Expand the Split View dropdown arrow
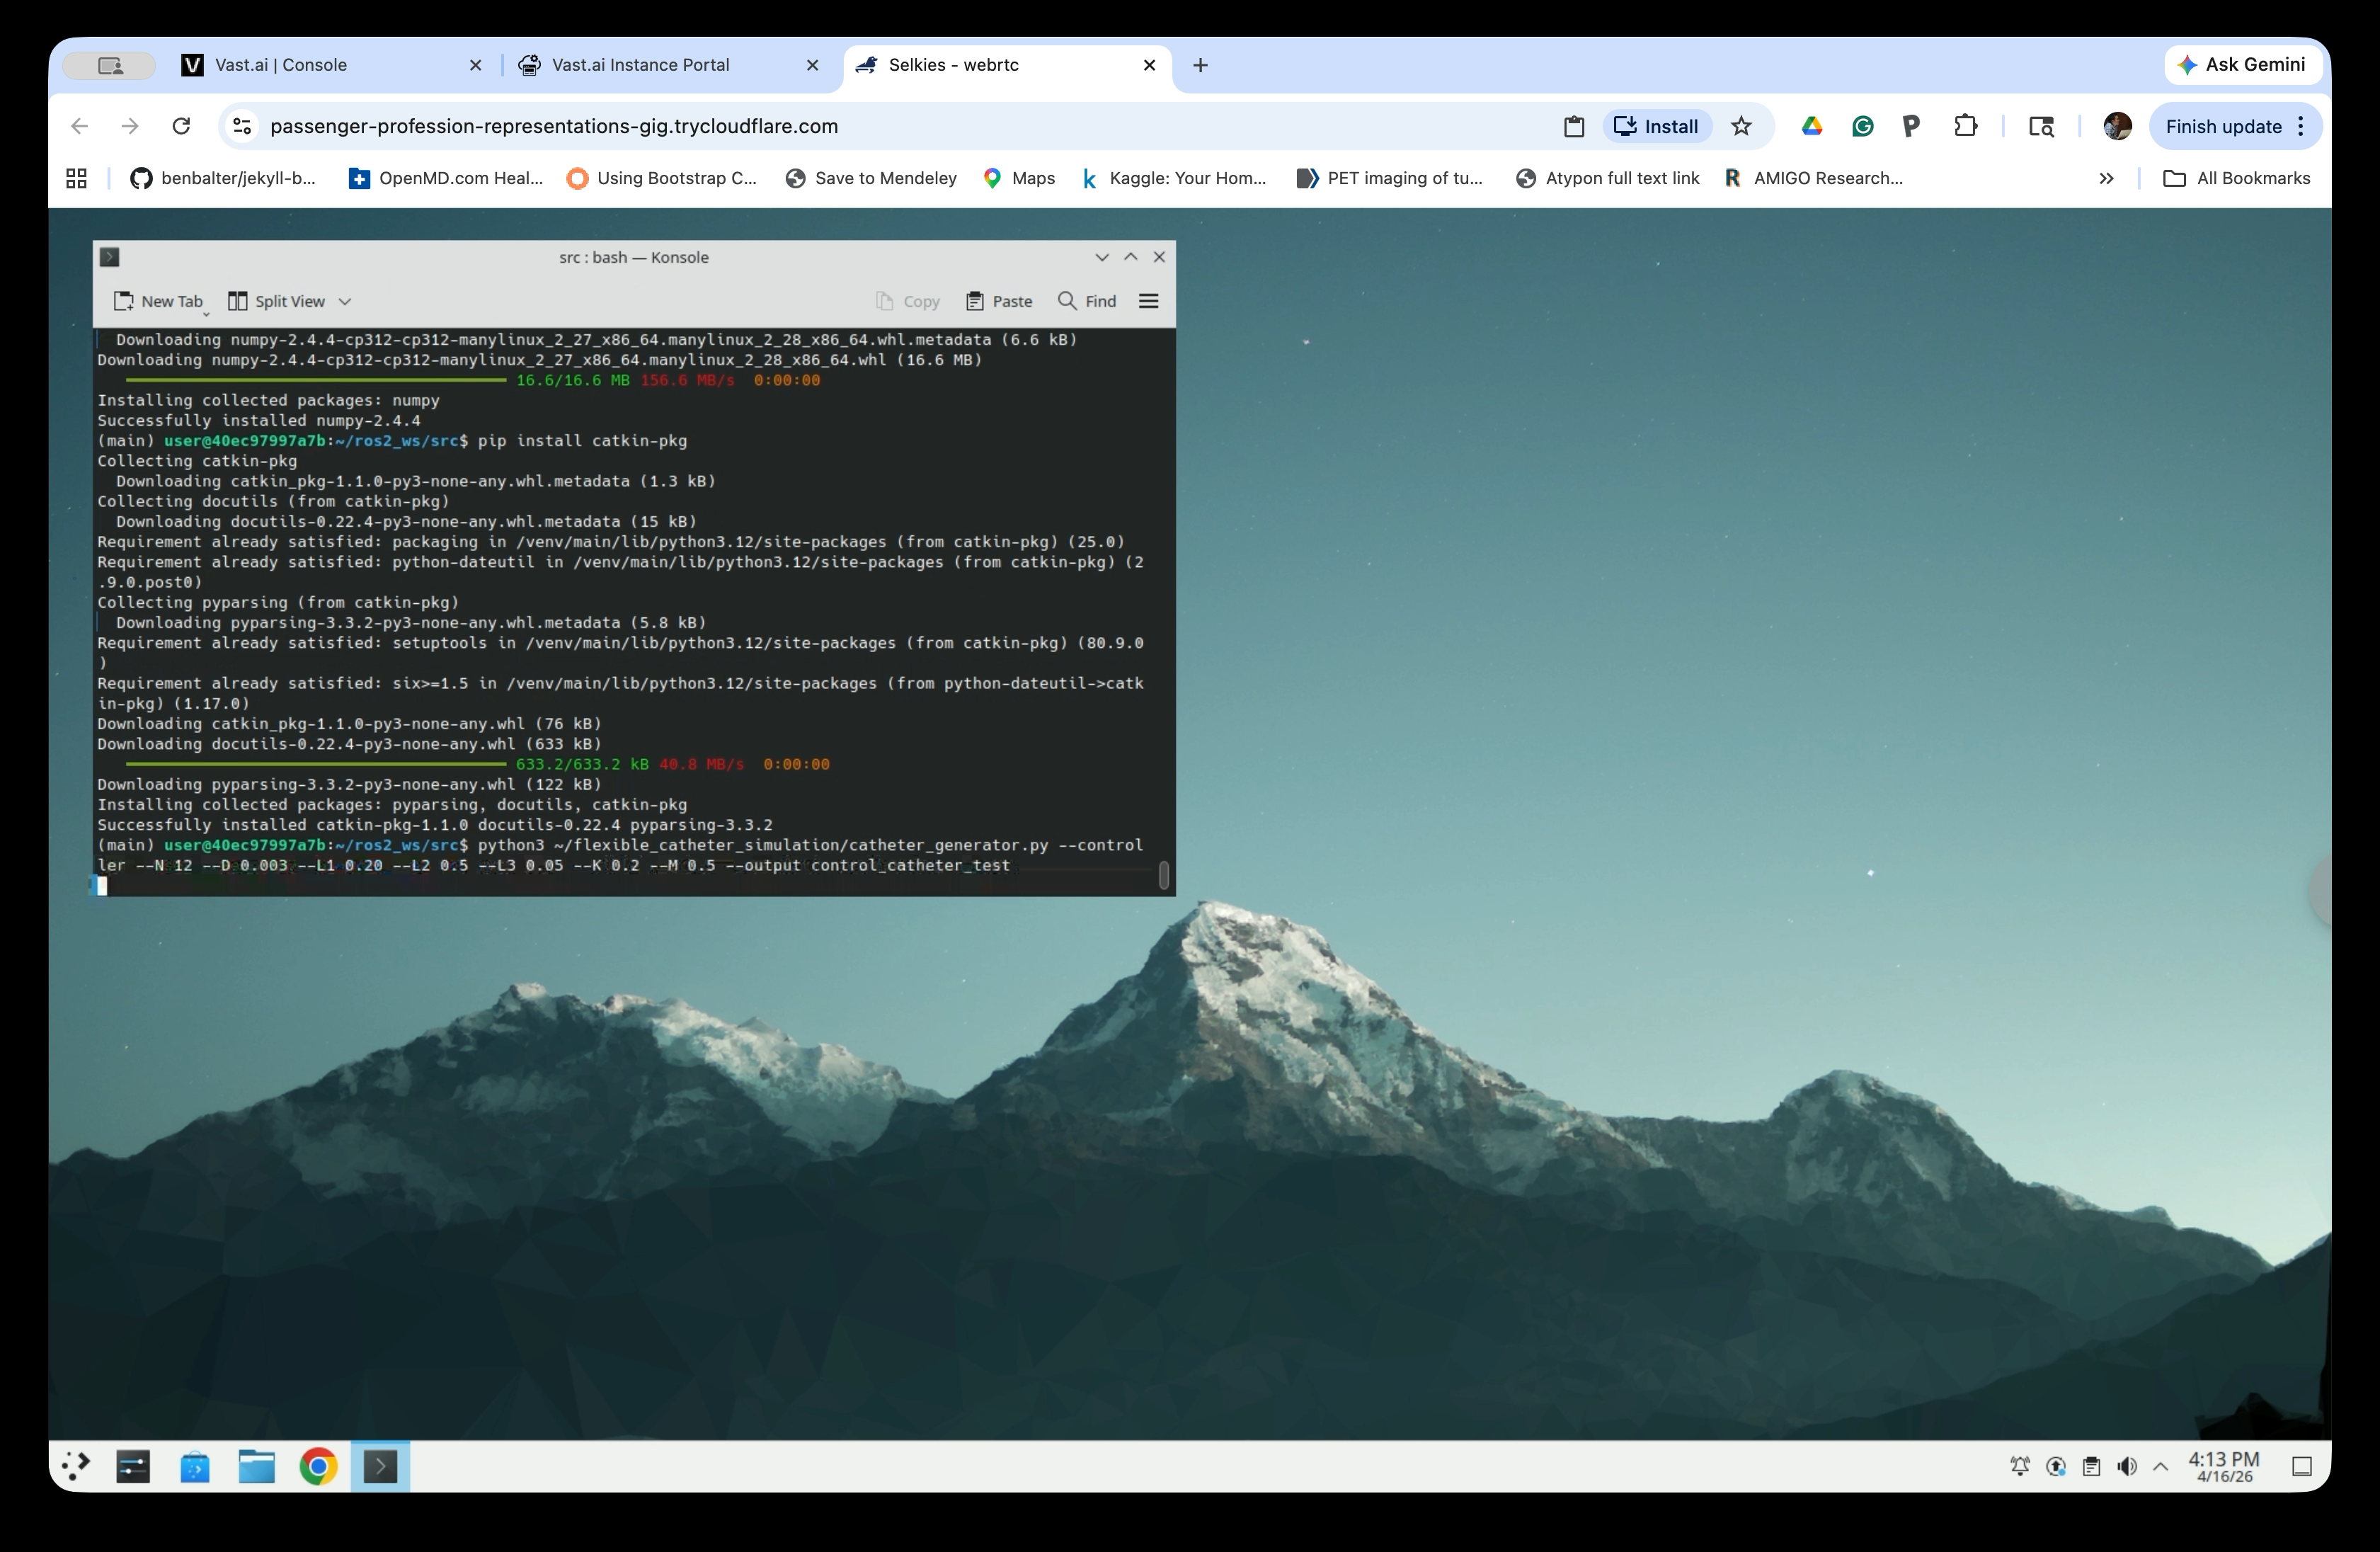Image resolution: width=2380 pixels, height=1552 pixels. [x=345, y=301]
